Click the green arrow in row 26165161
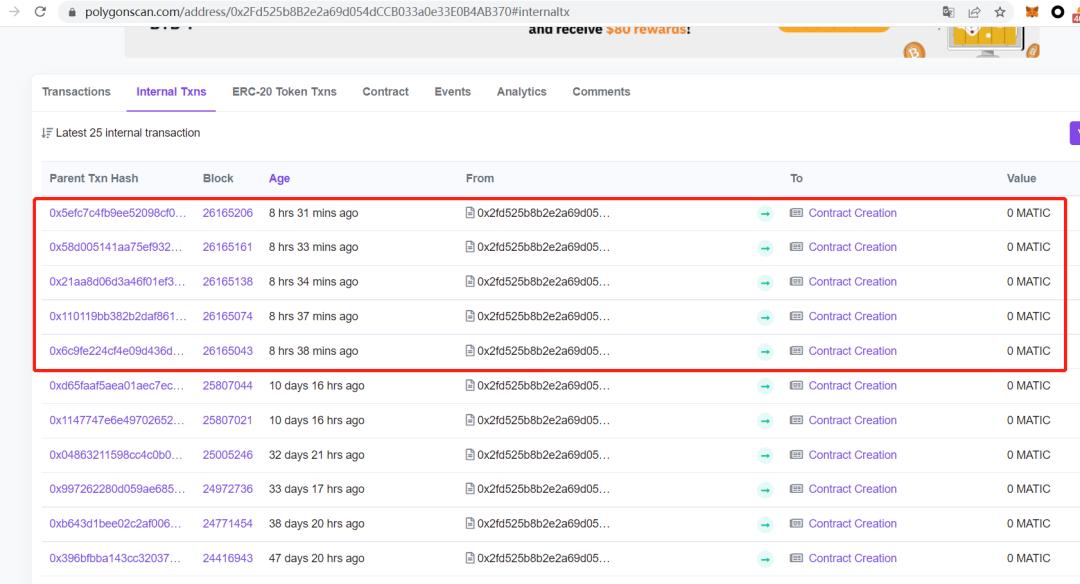The height and width of the screenshot is (584, 1080). click(x=765, y=248)
